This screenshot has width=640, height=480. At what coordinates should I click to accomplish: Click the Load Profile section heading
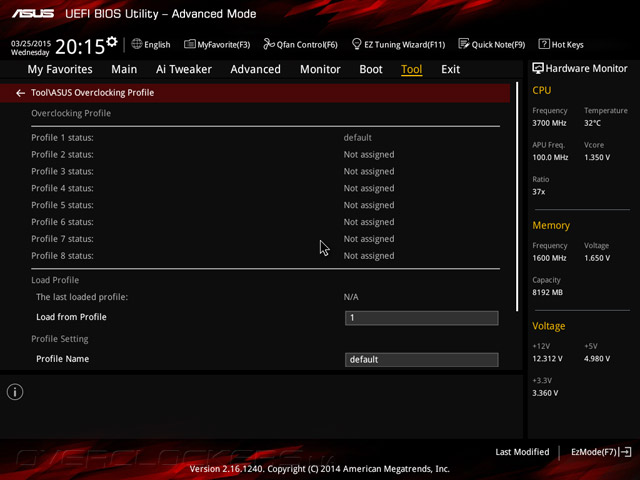(55, 280)
